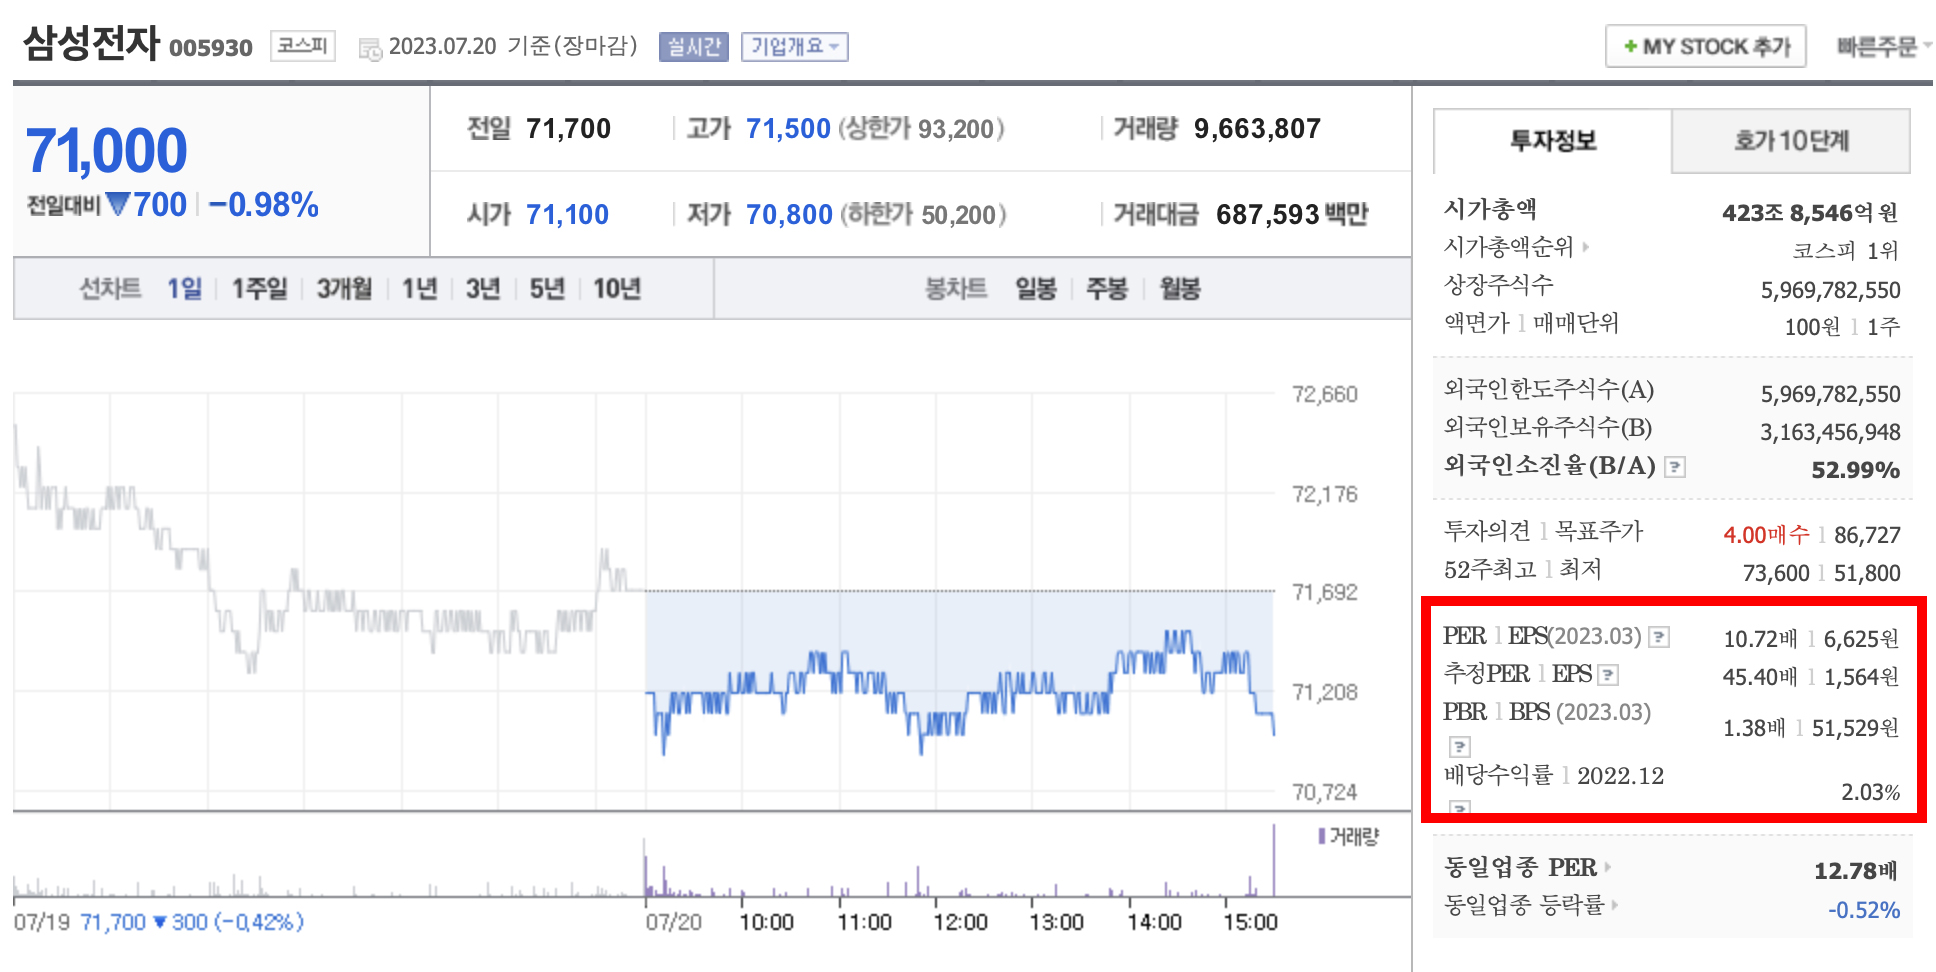Image resolution: width=1936 pixels, height=972 pixels.
Task: Click the arrow next to 동일업종 등락률
Action: (1615, 905)
